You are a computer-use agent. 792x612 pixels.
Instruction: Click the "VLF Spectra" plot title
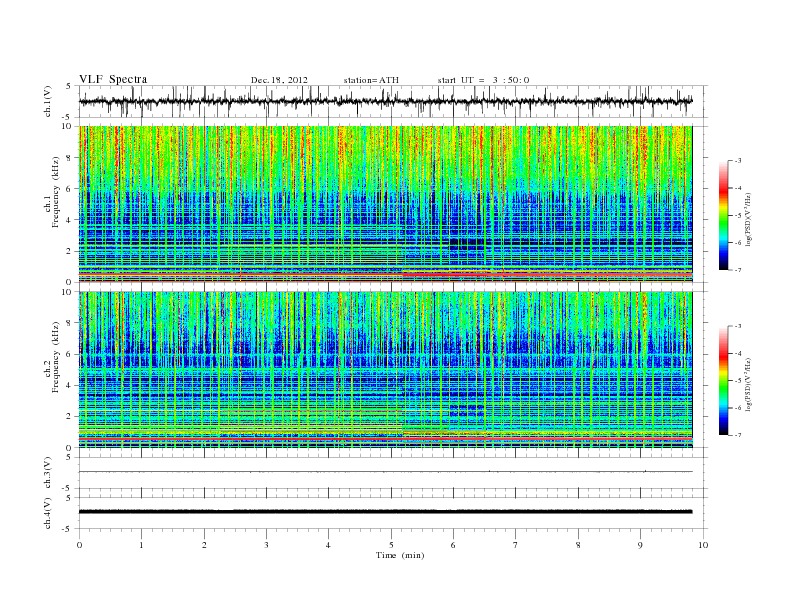click(x=113, y=79)
